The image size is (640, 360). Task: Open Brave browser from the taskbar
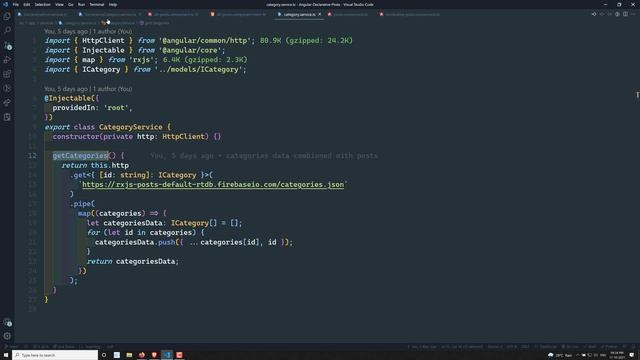click(154, 355)
